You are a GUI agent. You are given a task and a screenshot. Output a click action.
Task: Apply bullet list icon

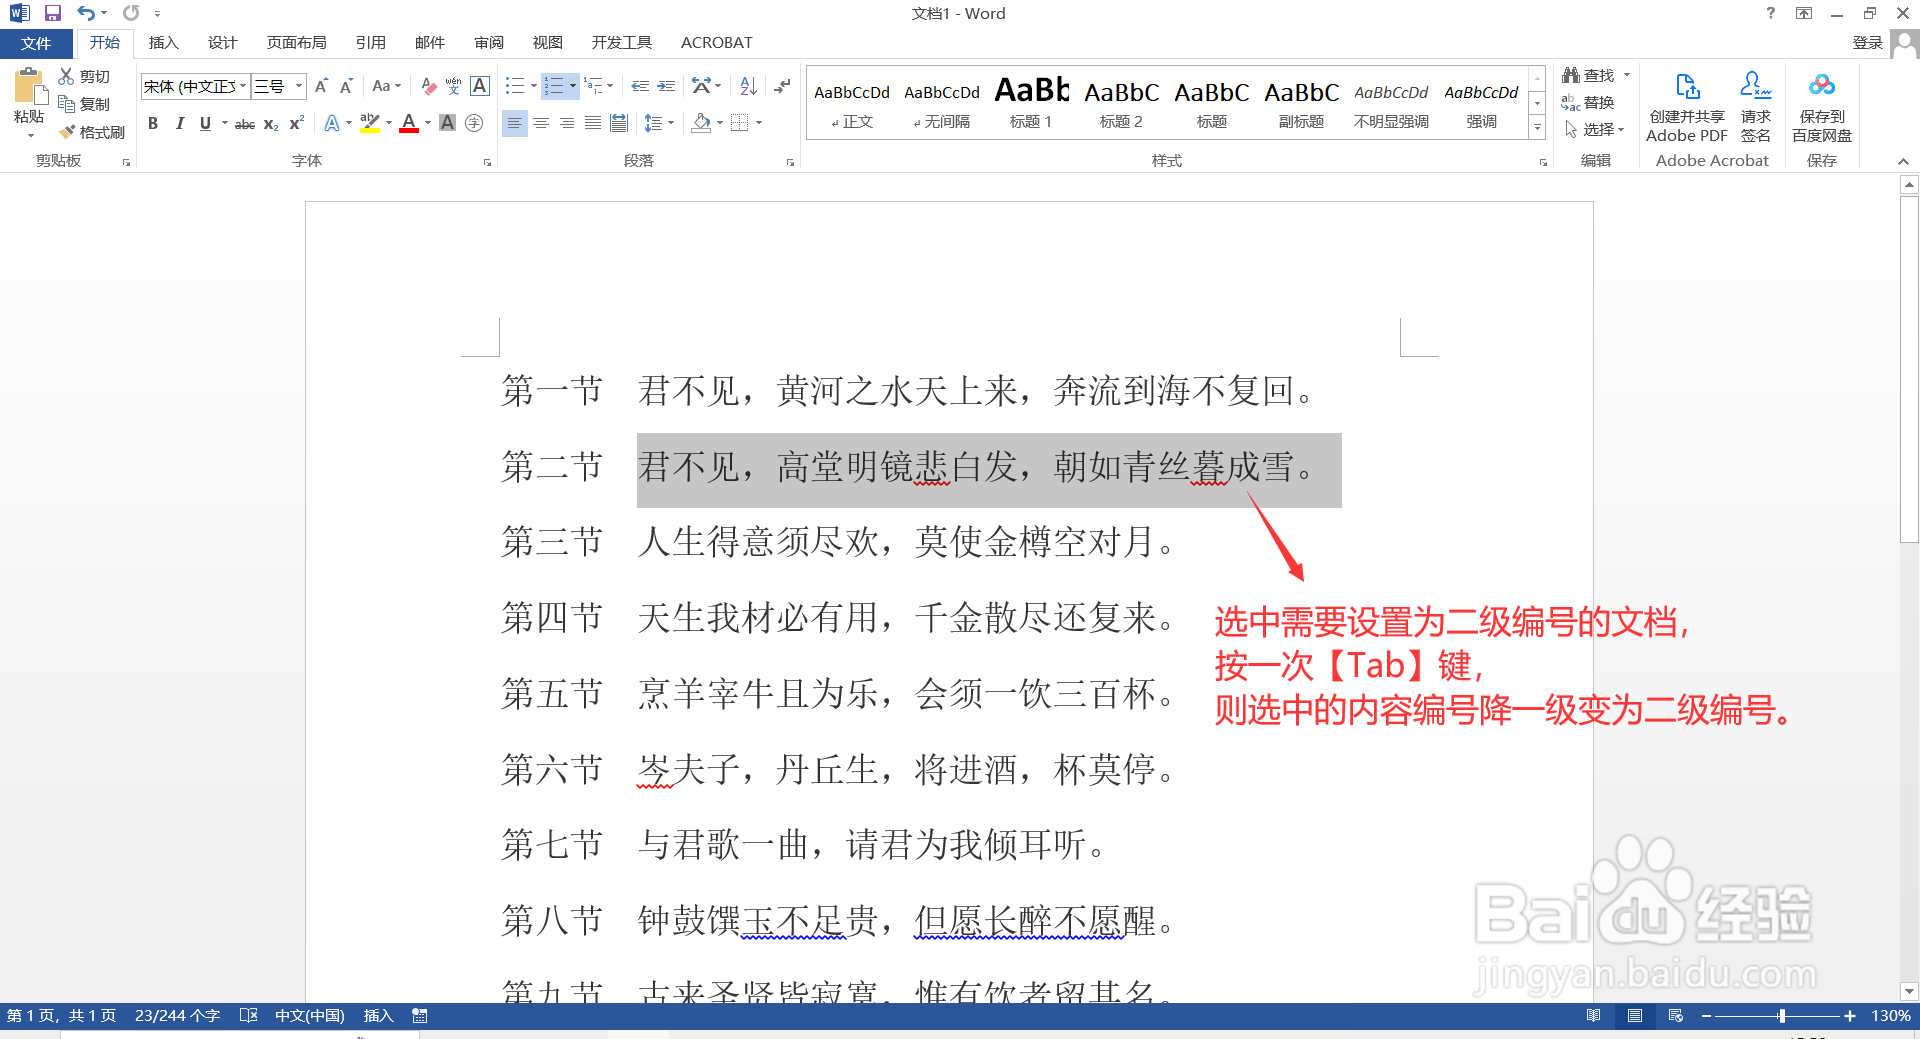[515, 86]
